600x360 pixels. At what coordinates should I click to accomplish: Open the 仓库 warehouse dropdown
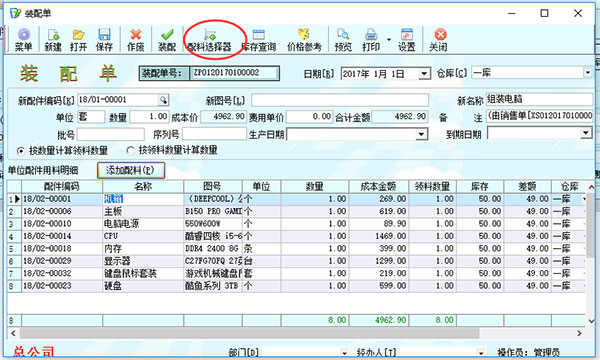(587, 72)
